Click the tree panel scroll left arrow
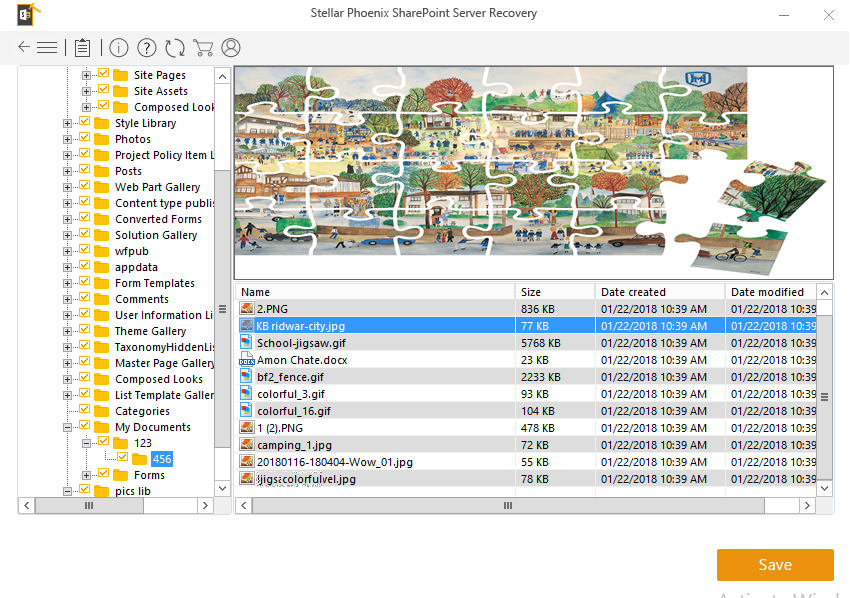 [27, 506]
